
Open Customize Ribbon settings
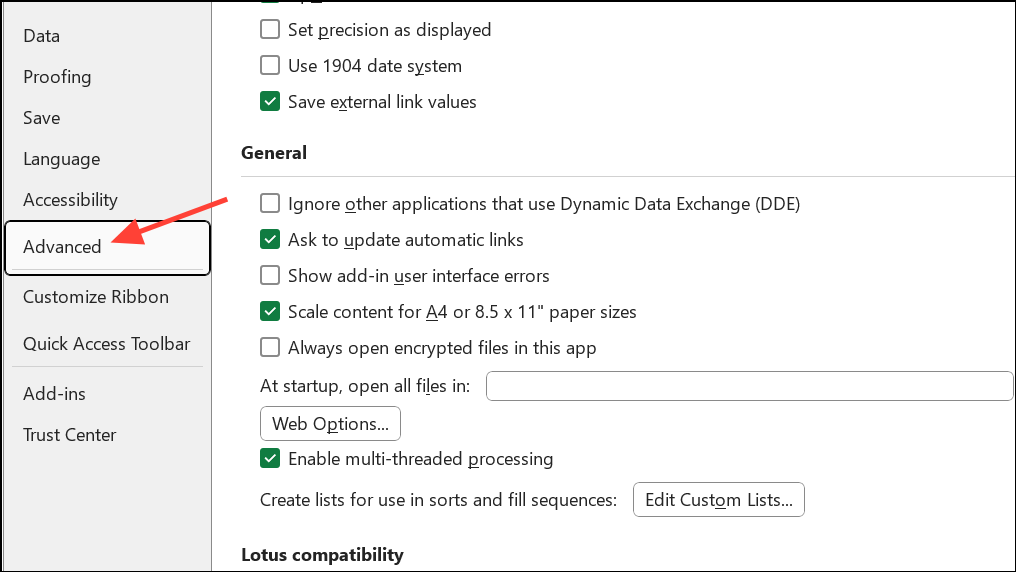click(96, 297)
